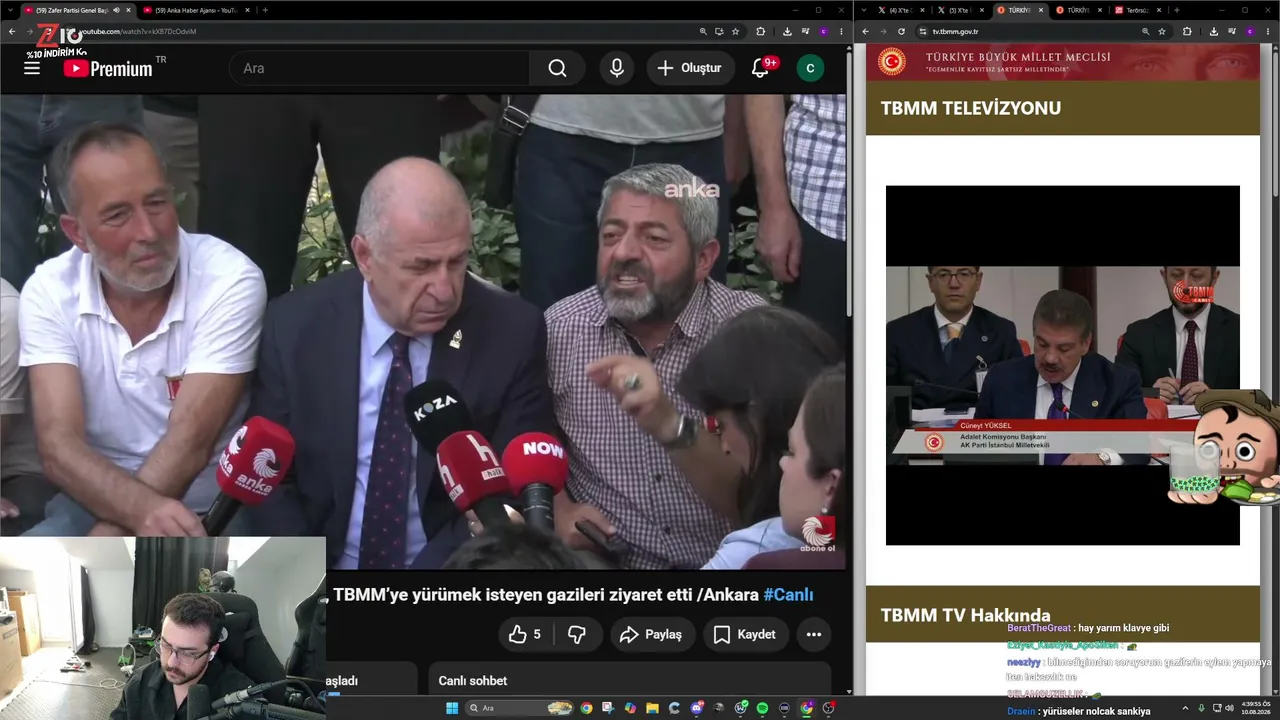Screen dimensions: 1280x720
Task: Bookmark the TBMM page with star icon
Action: [x=1162, y=32]
